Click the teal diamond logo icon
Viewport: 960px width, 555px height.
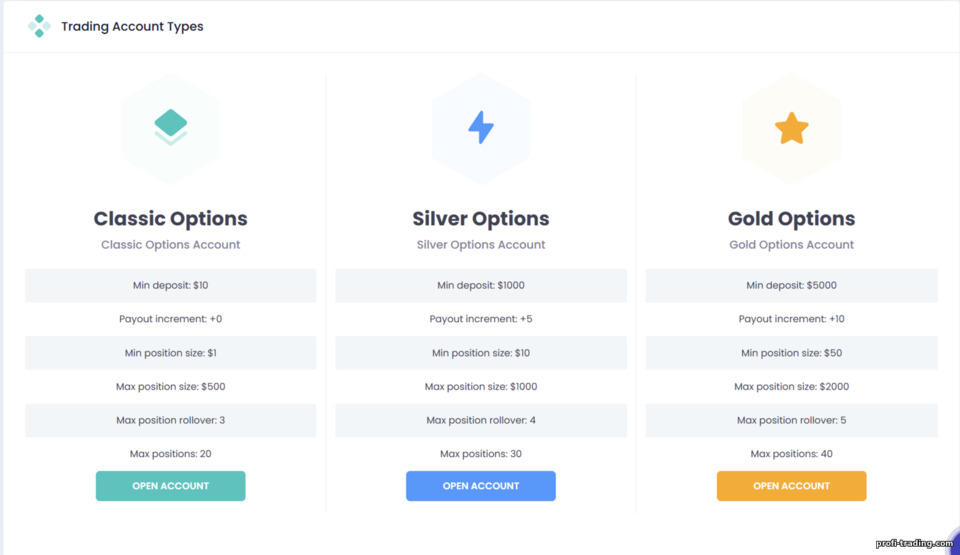39,26
